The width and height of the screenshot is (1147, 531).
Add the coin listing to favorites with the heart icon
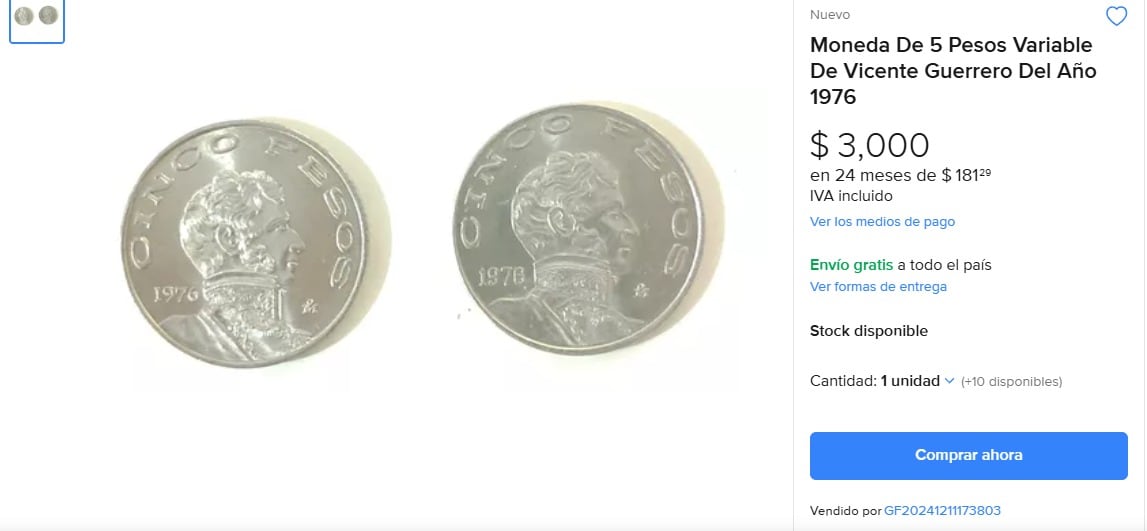pos(1116,16)
